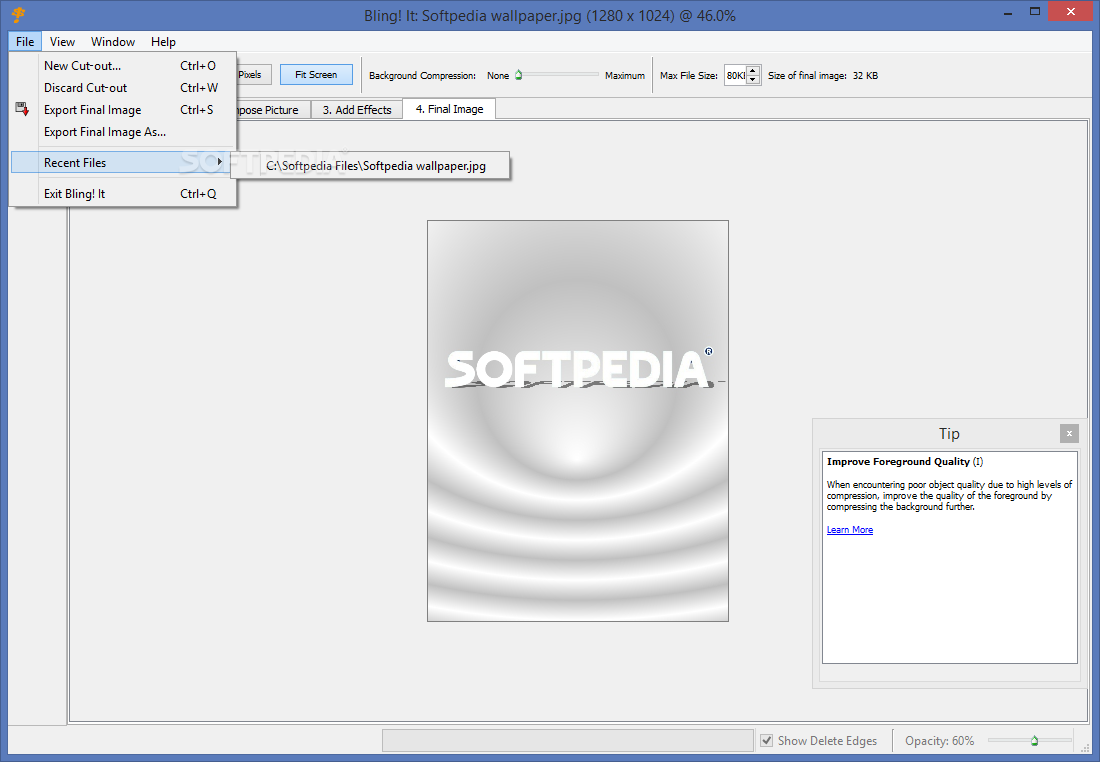Click the Improve Foreground Quality tip heading
This screenshot has width=1100, height=762.
[905, 461]
